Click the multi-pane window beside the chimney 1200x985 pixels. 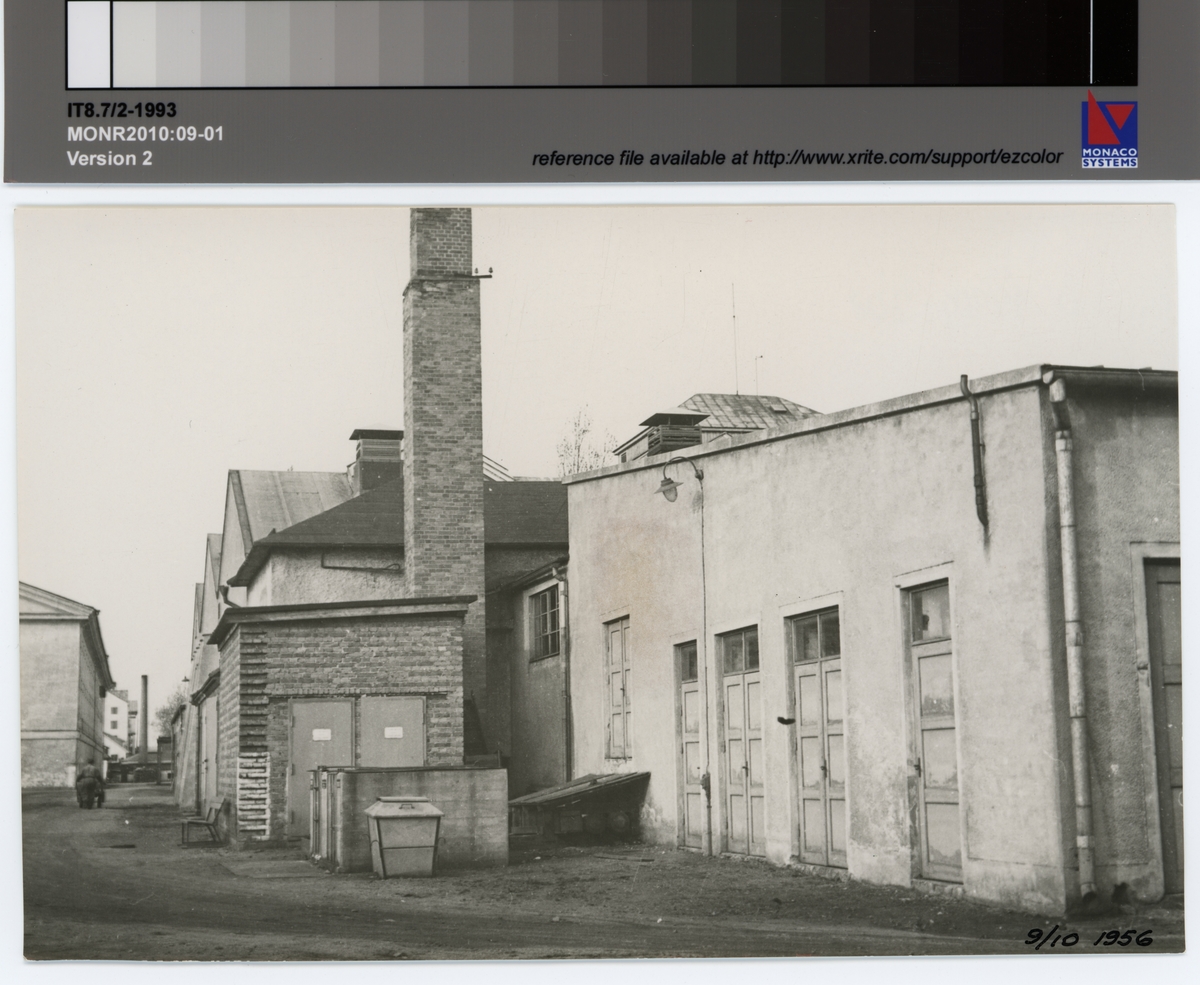(x=545, y=623)
